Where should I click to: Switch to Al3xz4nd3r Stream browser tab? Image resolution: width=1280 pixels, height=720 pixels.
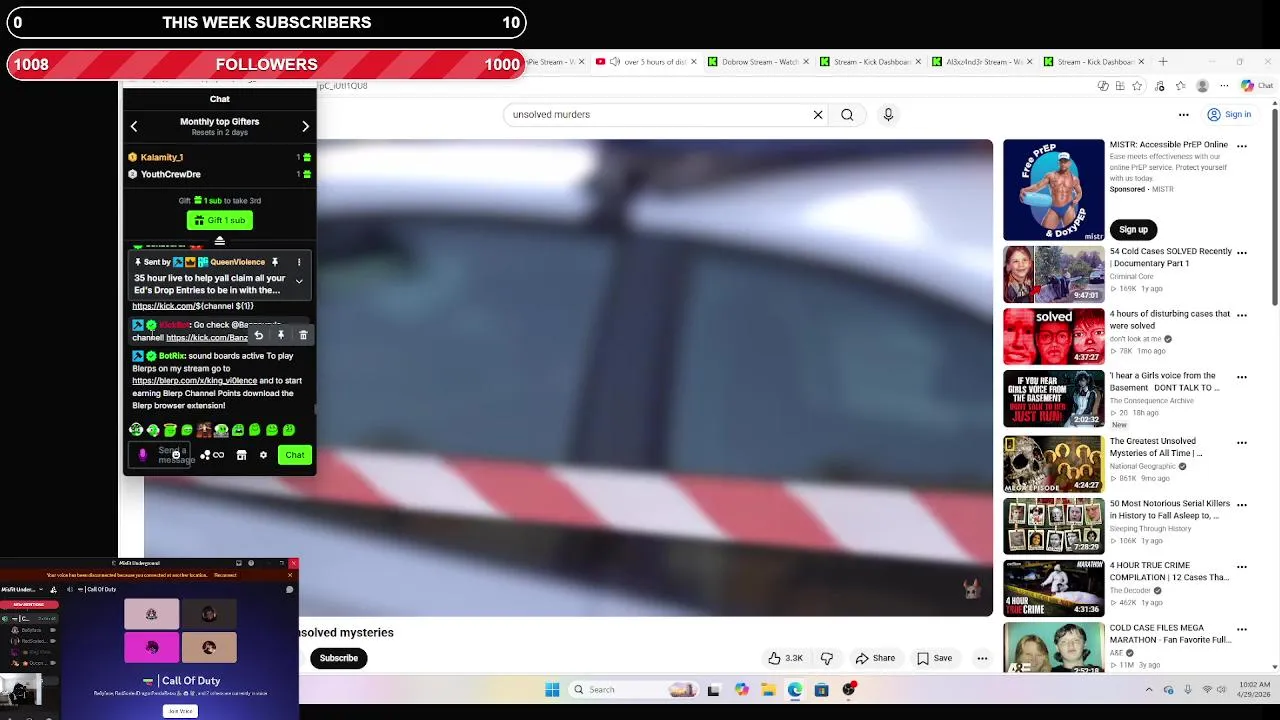pyautogui.click(x=984, y=62)
